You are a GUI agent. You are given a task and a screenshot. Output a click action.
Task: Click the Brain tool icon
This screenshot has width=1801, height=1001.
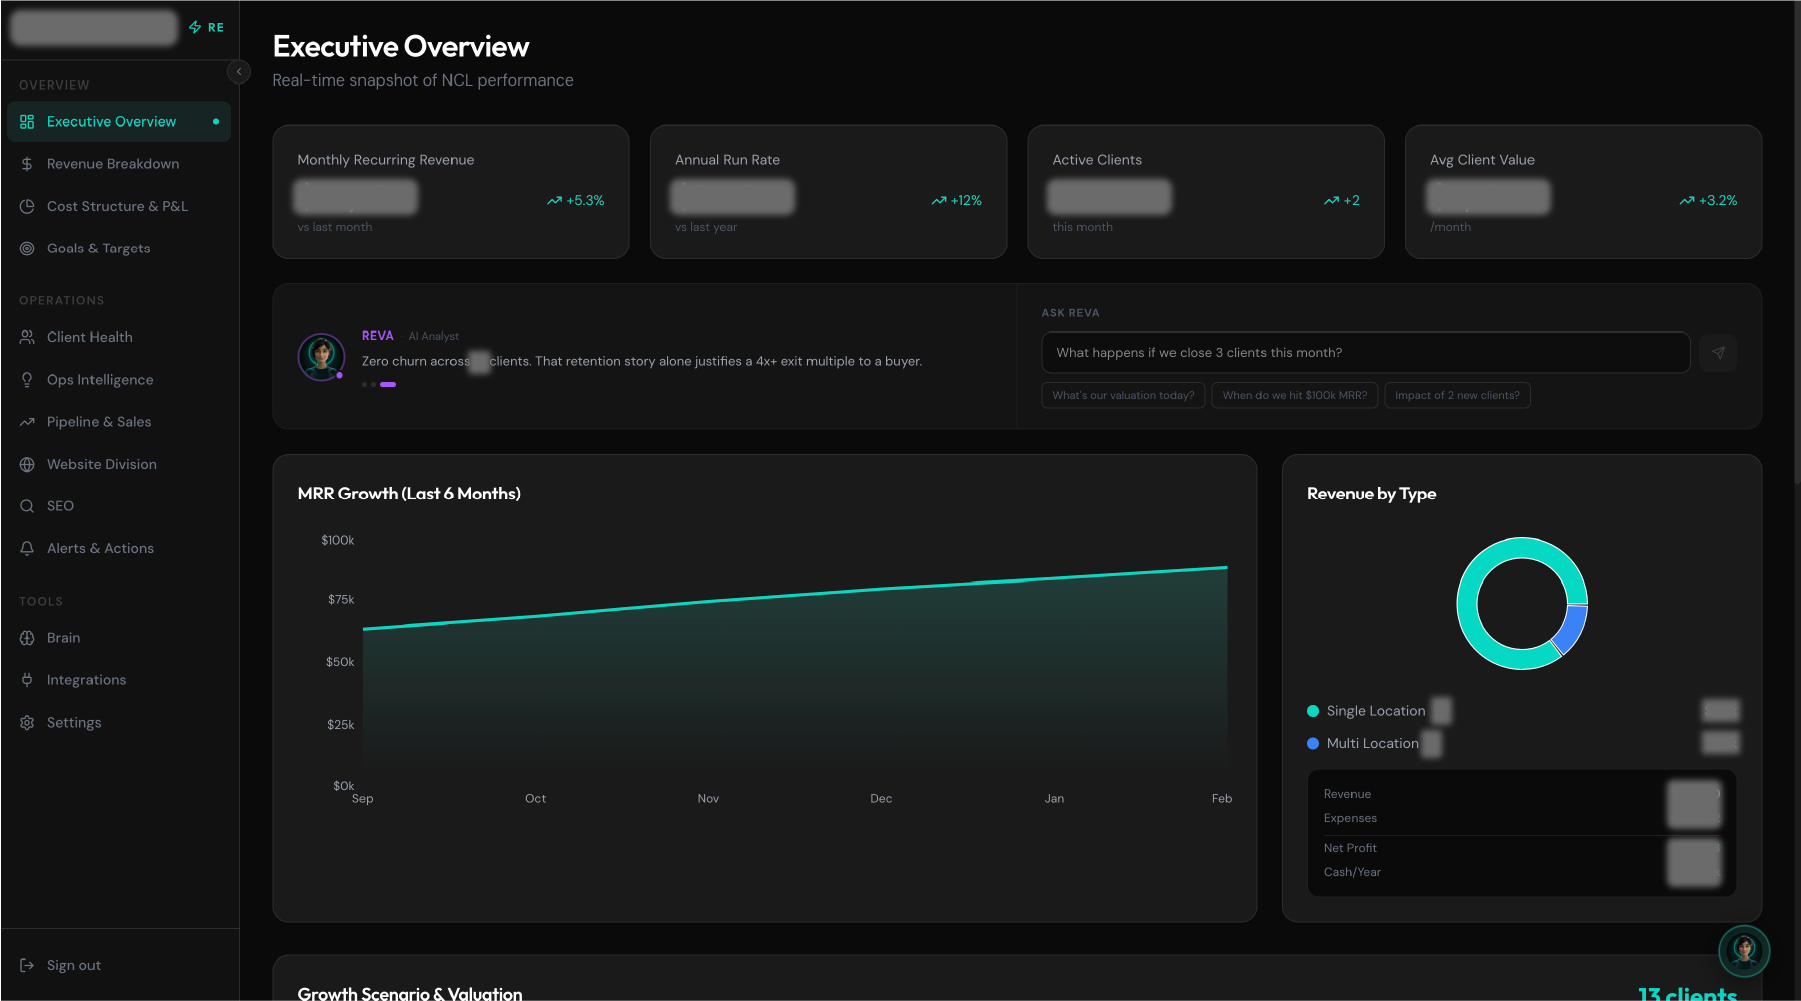pyautogui.click(x=27, y=637)
